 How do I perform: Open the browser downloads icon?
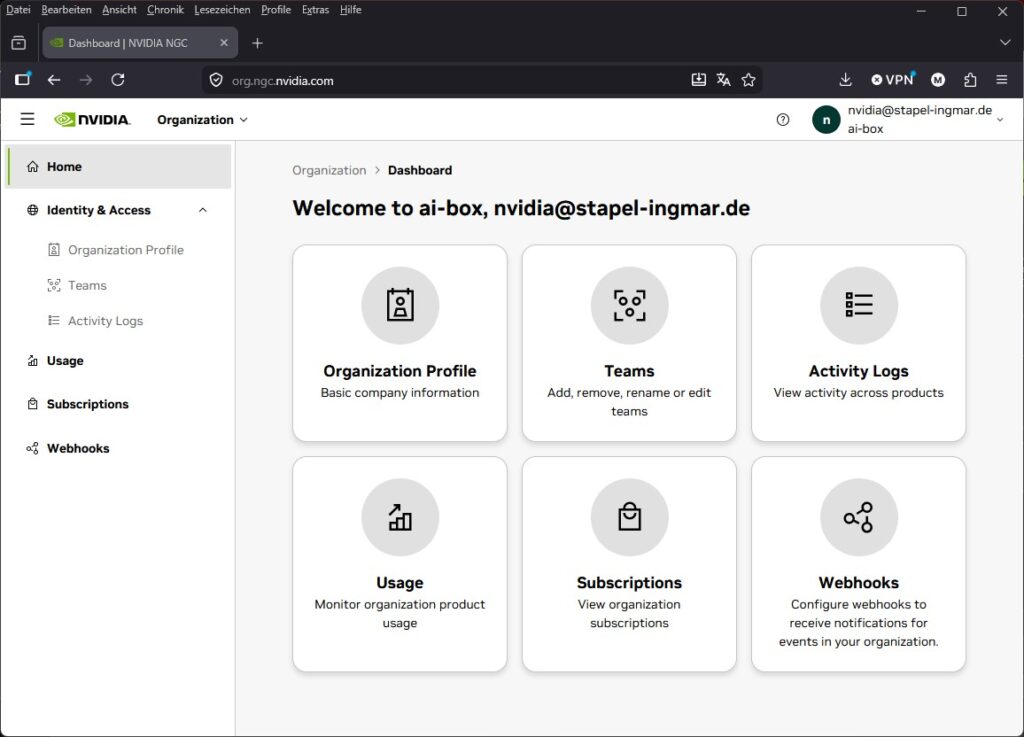[x=845, y=80]
